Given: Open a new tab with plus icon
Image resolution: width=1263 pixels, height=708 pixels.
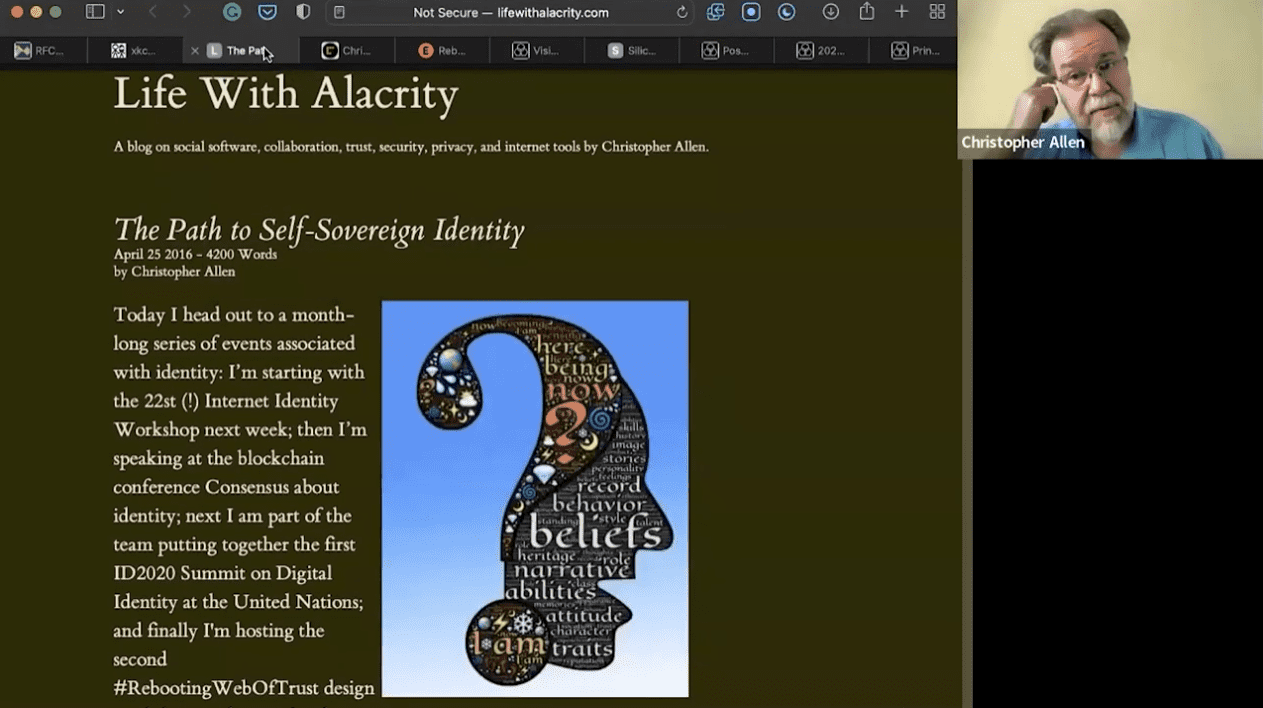Looking at the screenshot, I should [x=901, y=12].
